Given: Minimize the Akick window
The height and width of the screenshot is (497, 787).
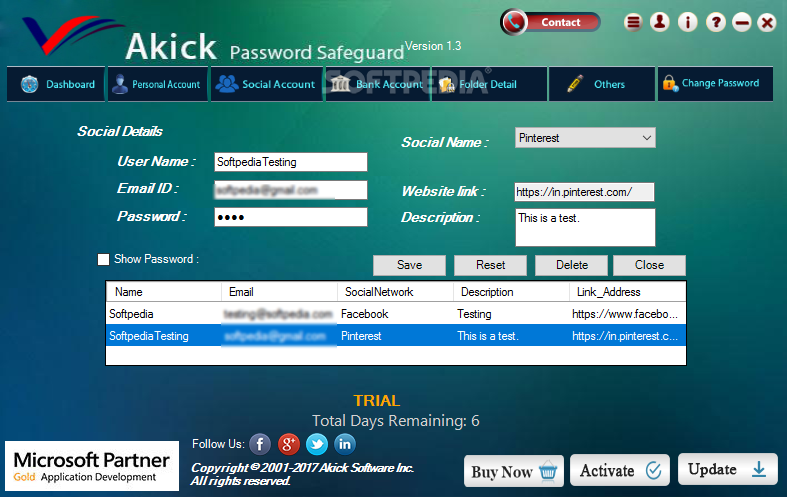Looking at the screenshot, I should pyautogui.click(x=741, y=22).
